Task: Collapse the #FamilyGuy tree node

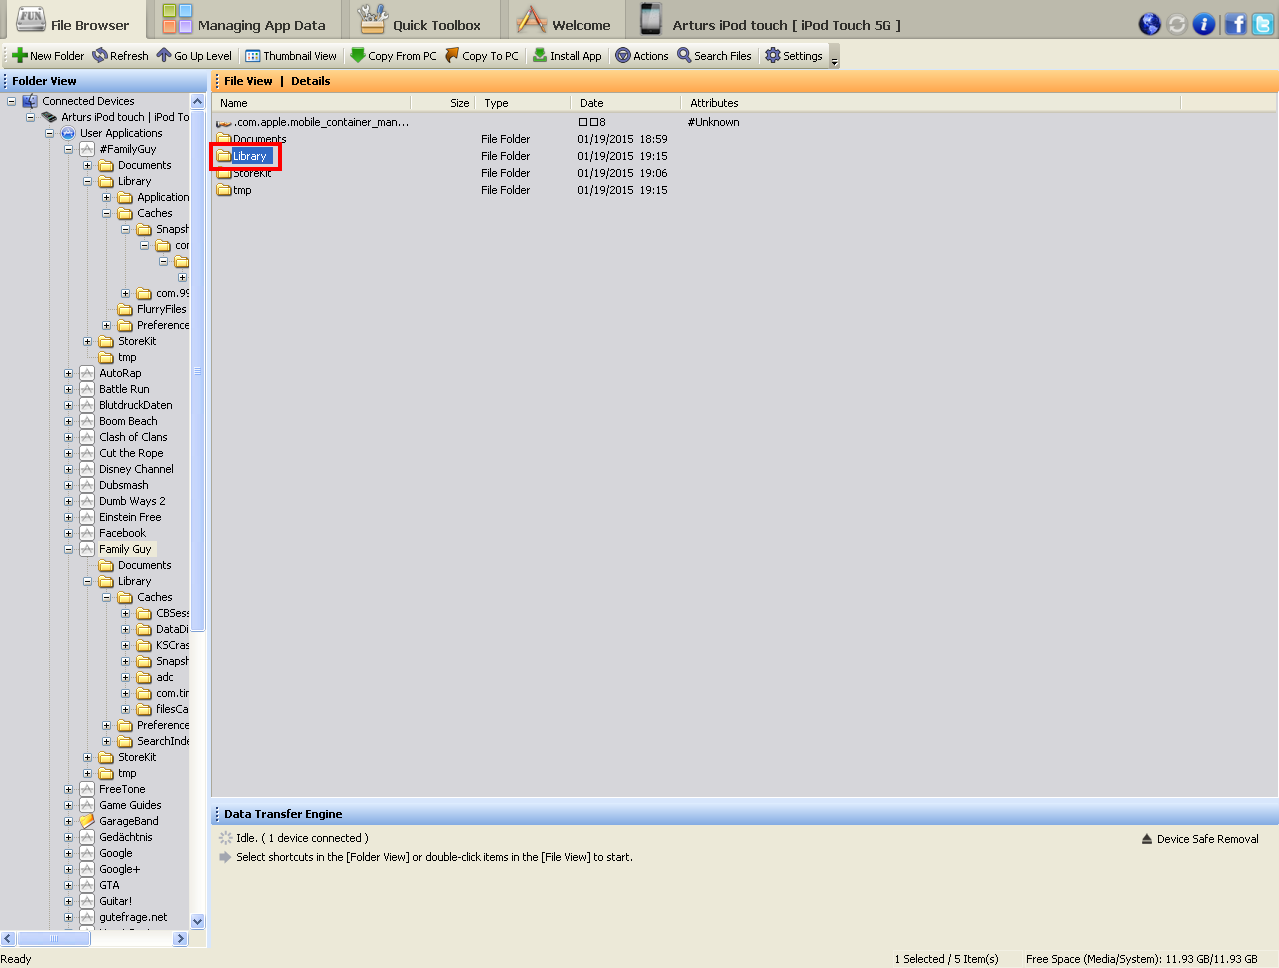Action: [x=68, y=149]
